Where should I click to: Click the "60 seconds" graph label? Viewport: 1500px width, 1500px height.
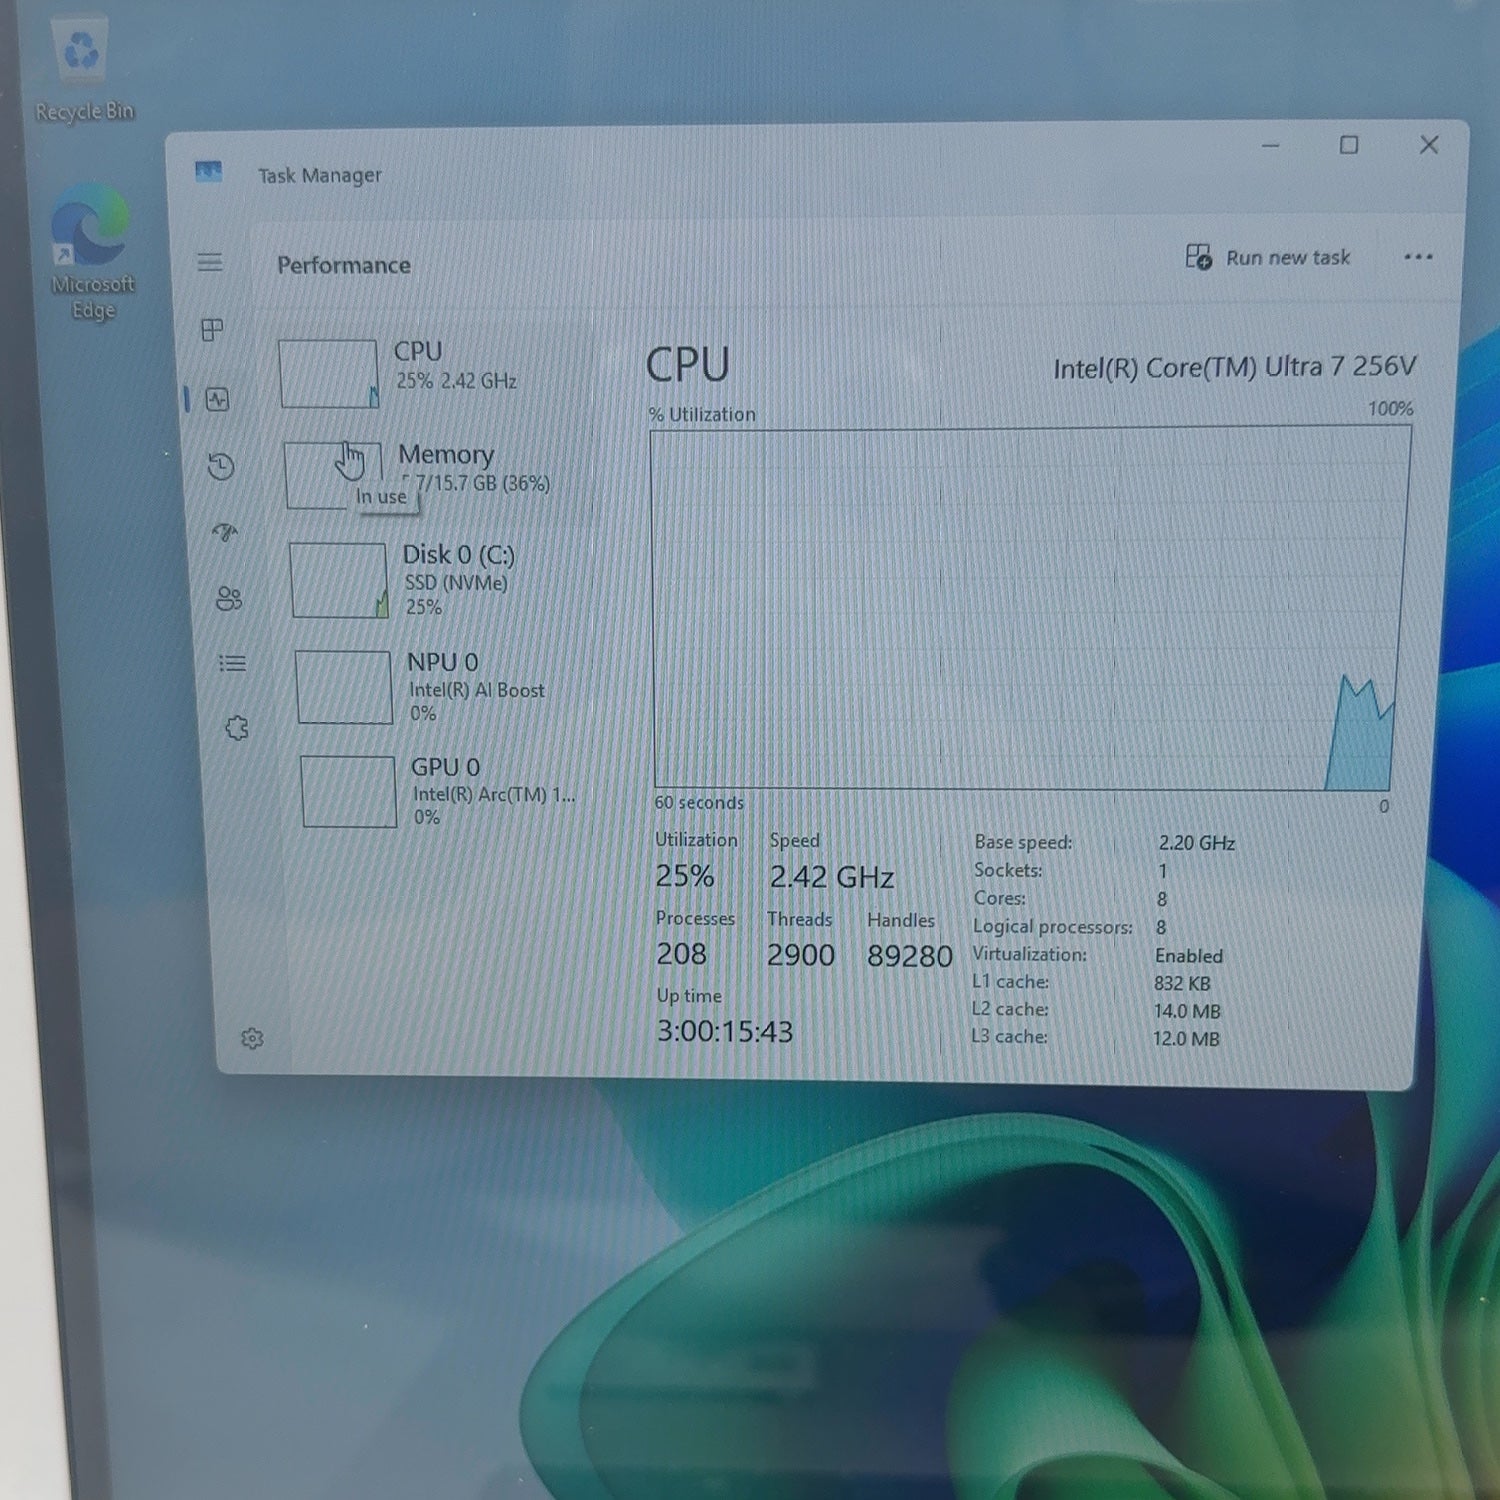[x=699, y=802]
